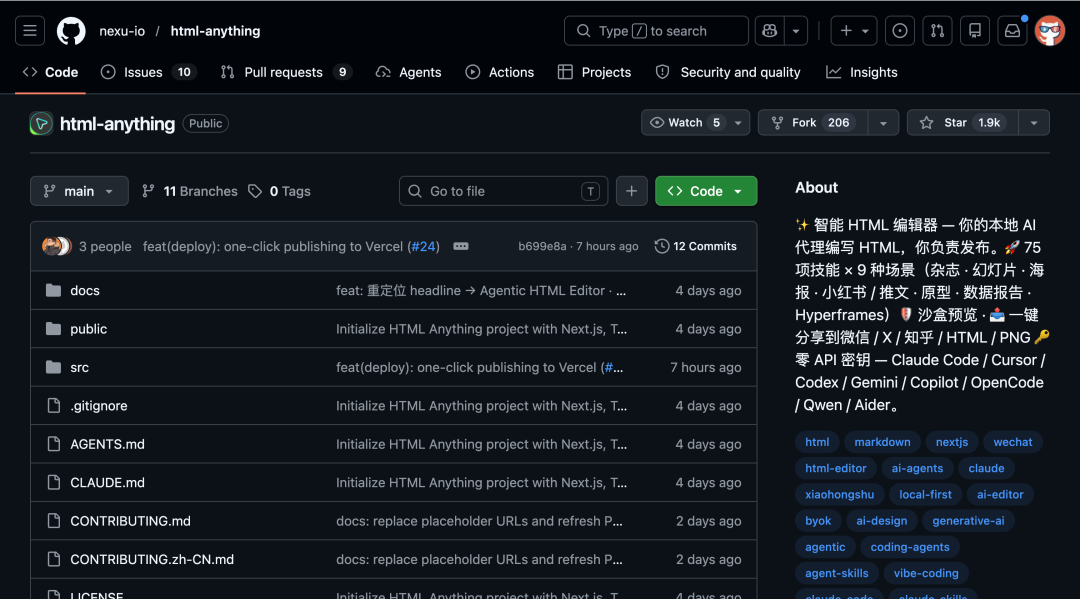View the 11 Branches link
The image size is (1080, 599).
(x=189, y=191)
